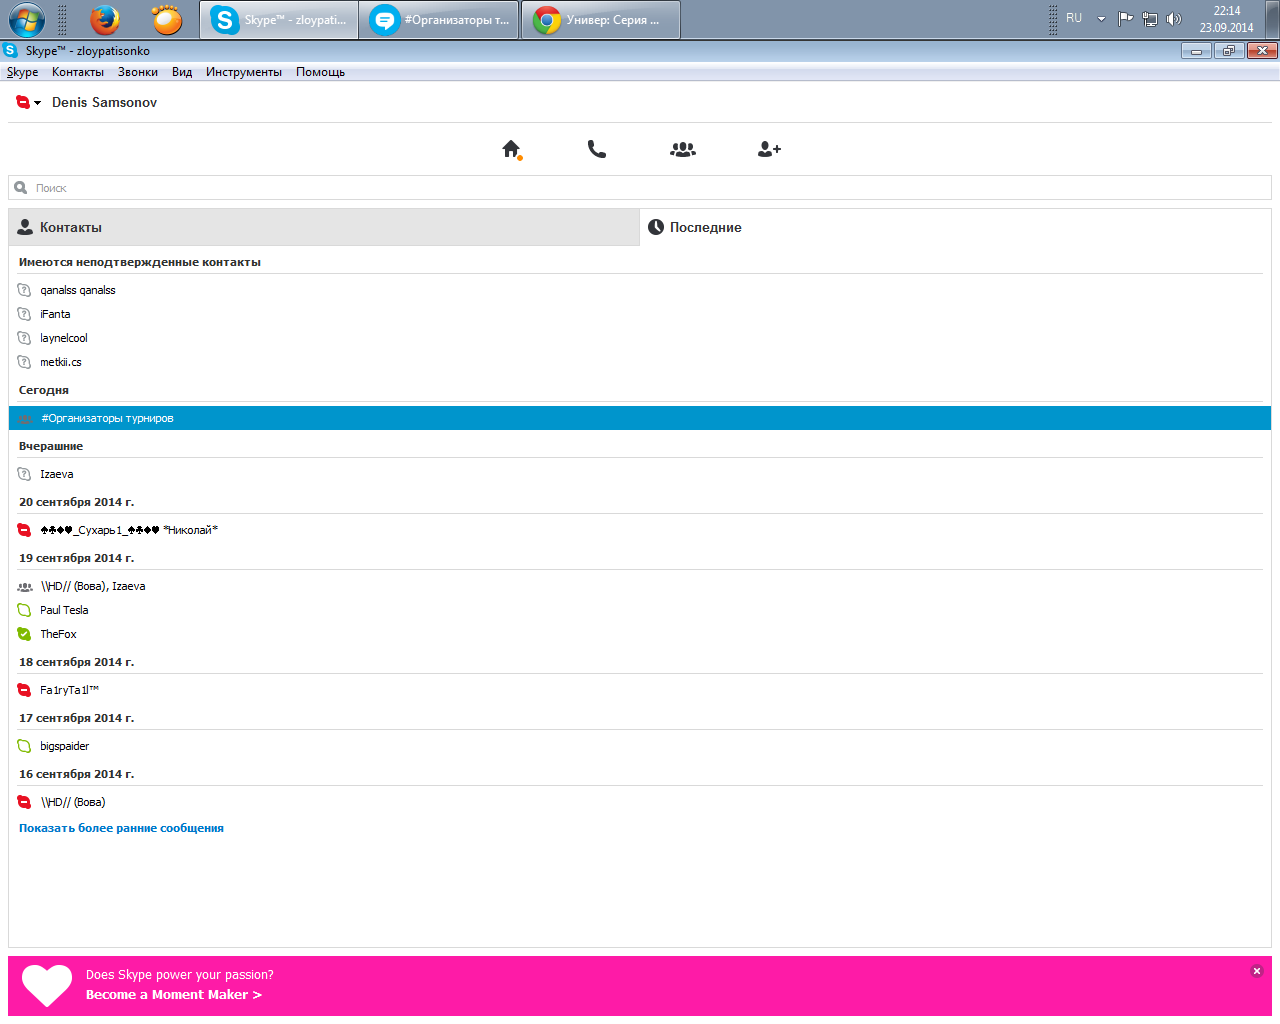Click the do-not-disturb icon beside Fa1ryTa1l

[24, 690]
